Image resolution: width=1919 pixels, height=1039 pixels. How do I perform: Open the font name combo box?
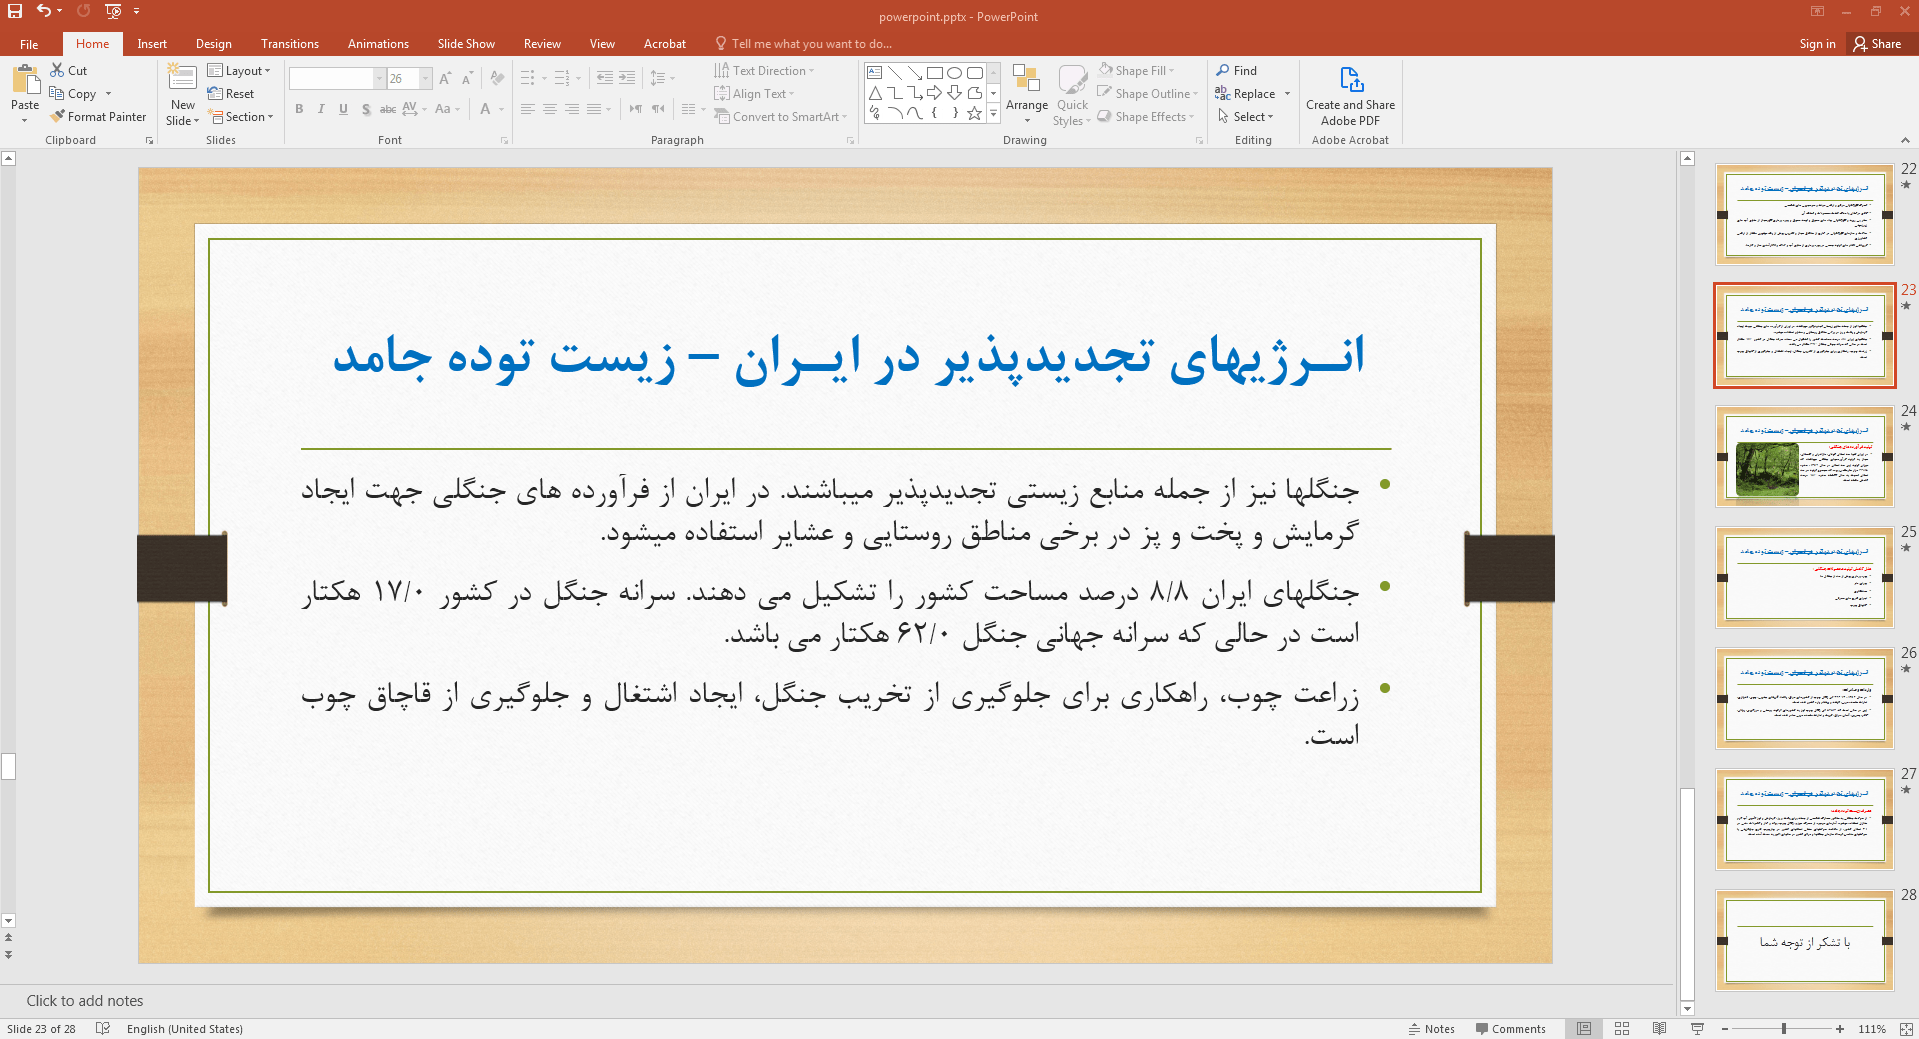337,79
